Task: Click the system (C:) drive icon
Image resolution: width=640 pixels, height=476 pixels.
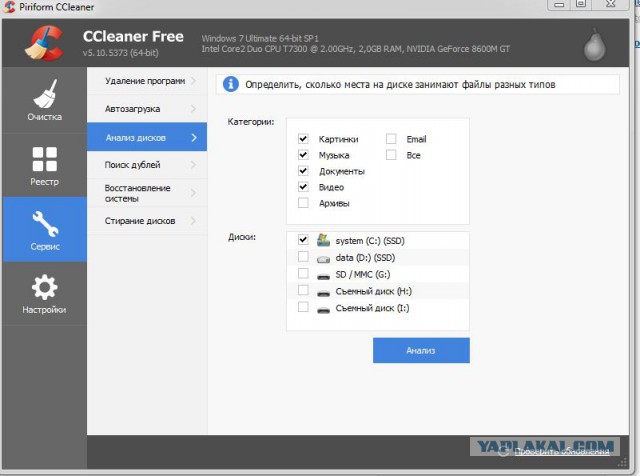Action: pos(323,240)
